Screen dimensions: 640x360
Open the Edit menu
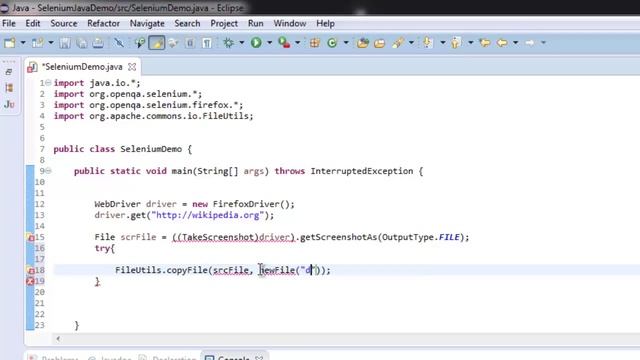point(33,23)
